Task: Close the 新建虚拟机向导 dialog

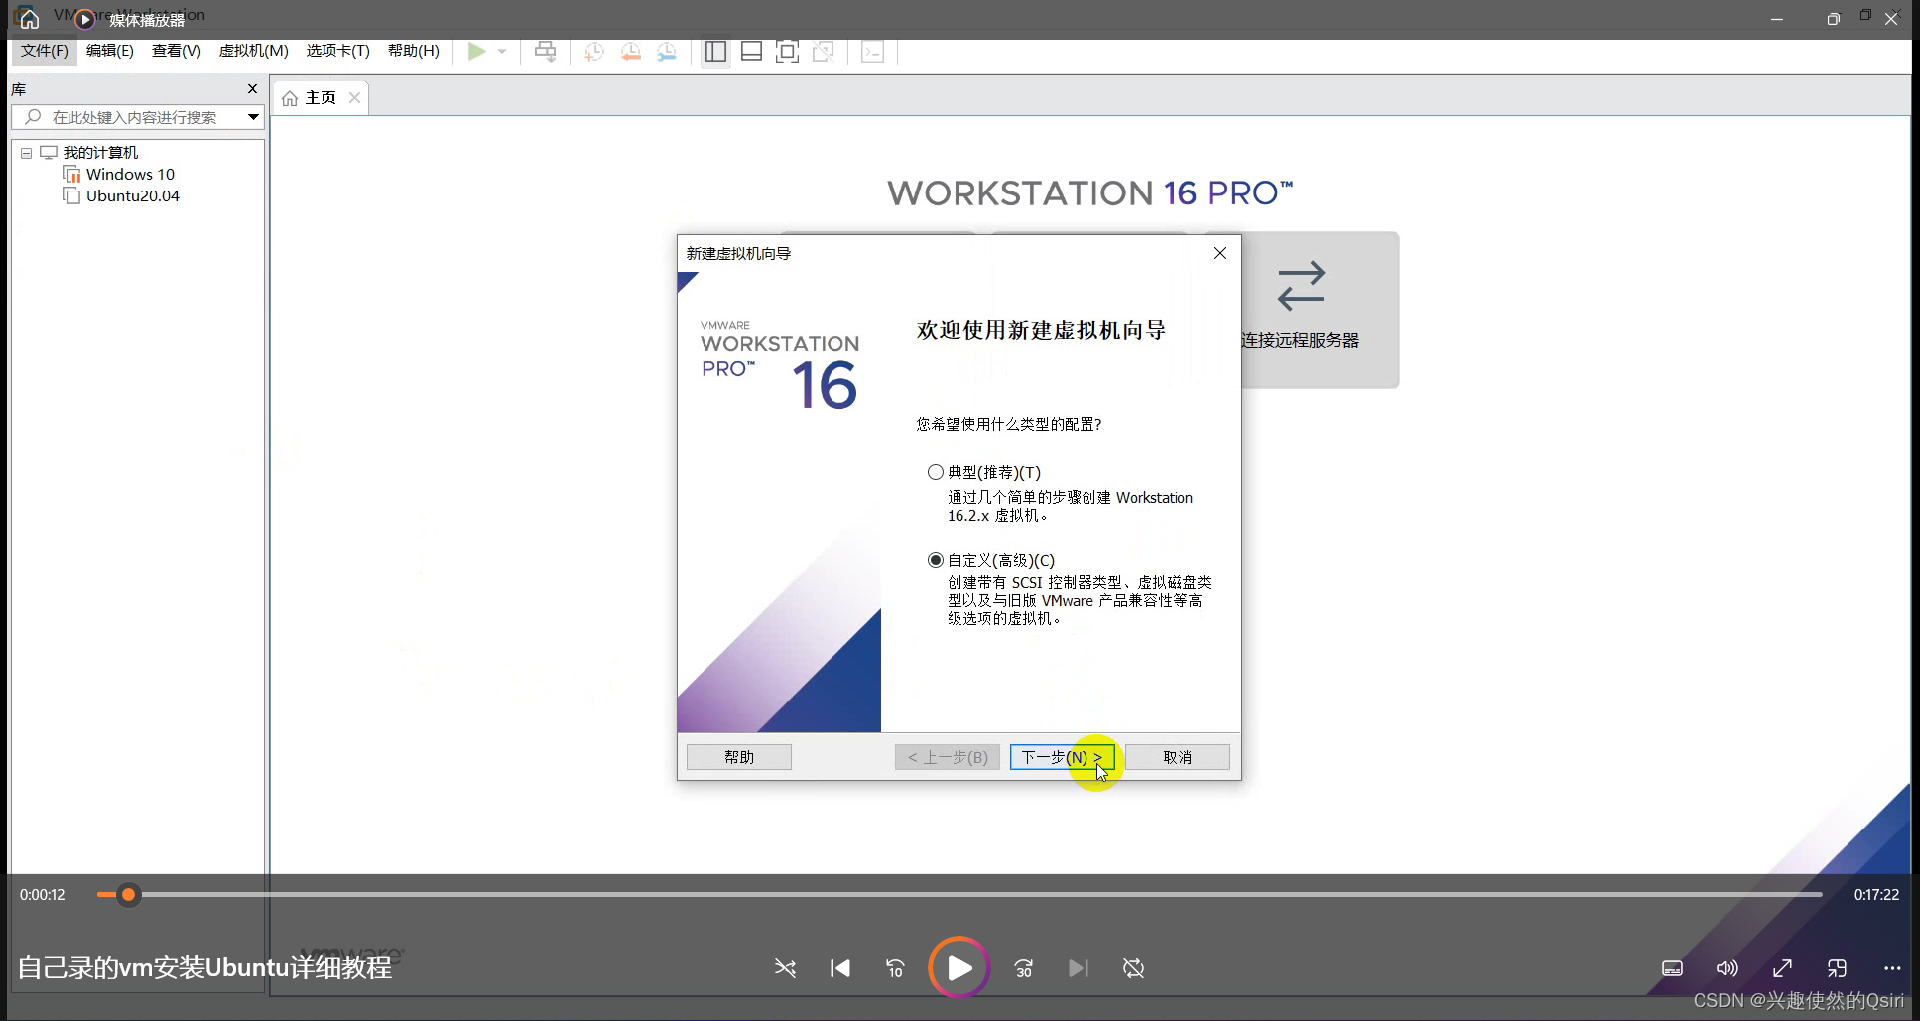Action: tap(1220, 253)
